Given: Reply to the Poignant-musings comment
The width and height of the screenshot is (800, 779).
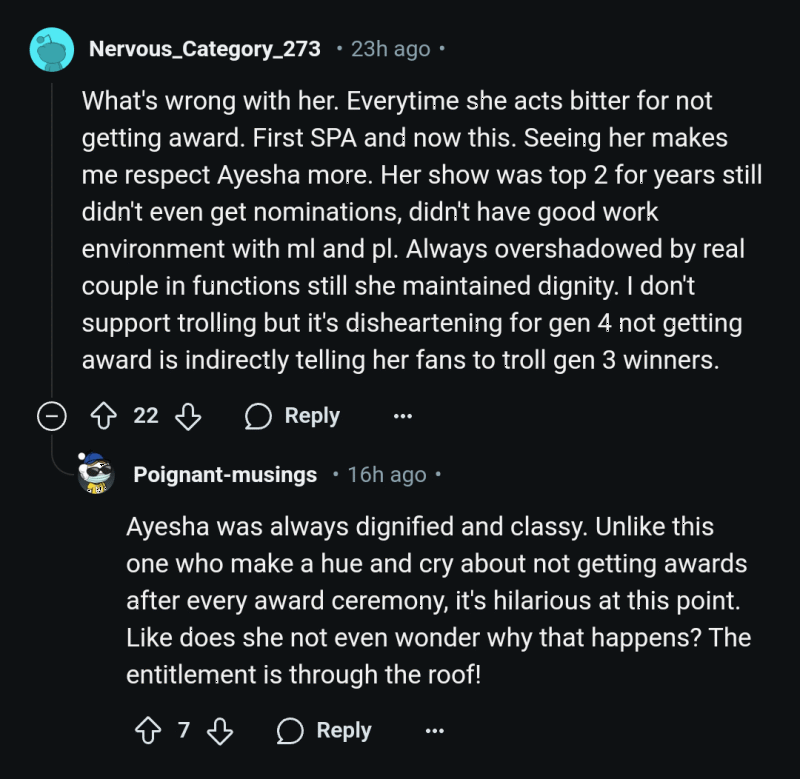Looking at the screenshot, I should (x=325, y=731).
